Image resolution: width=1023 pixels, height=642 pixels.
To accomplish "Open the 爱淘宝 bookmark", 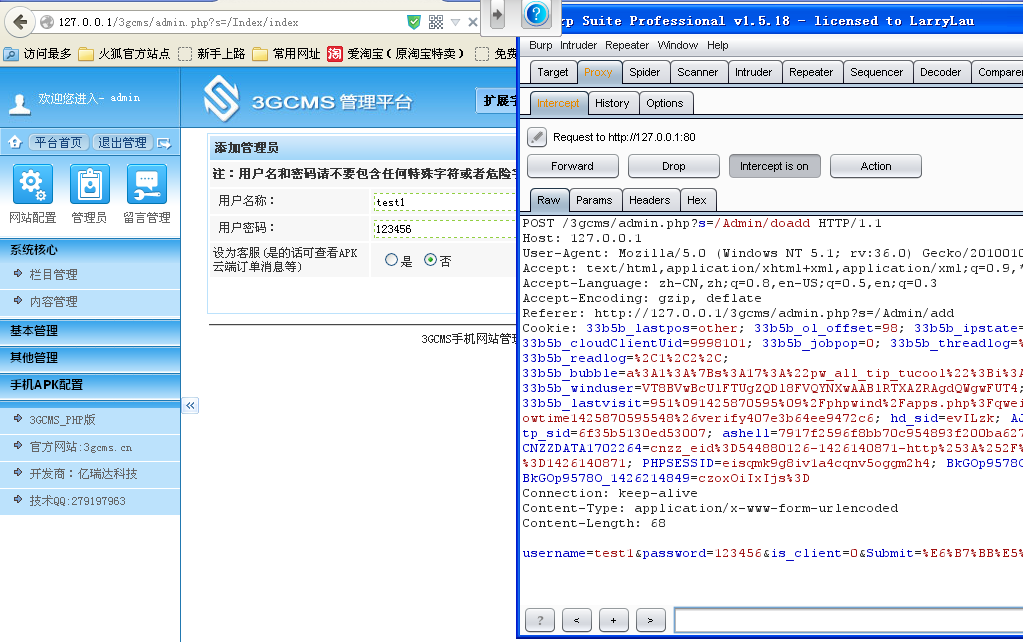I will point(397,54).
